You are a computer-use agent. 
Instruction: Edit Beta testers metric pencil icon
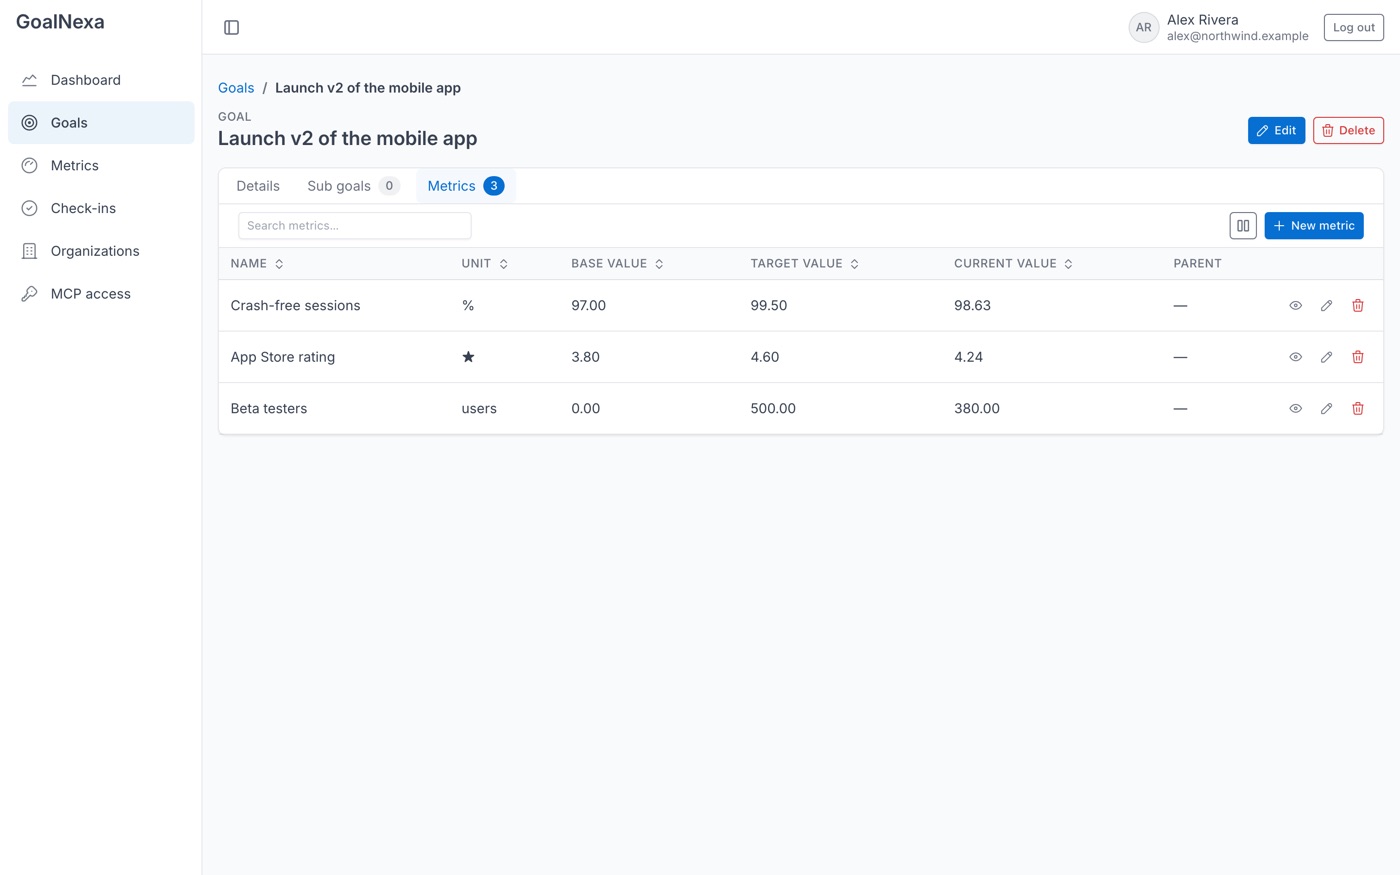pos(1326,409)
